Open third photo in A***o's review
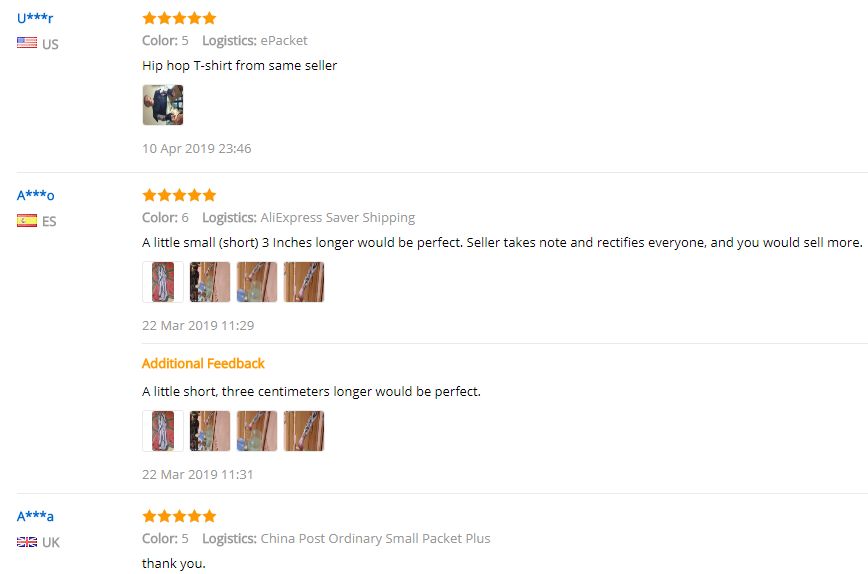 pos(257,282)
